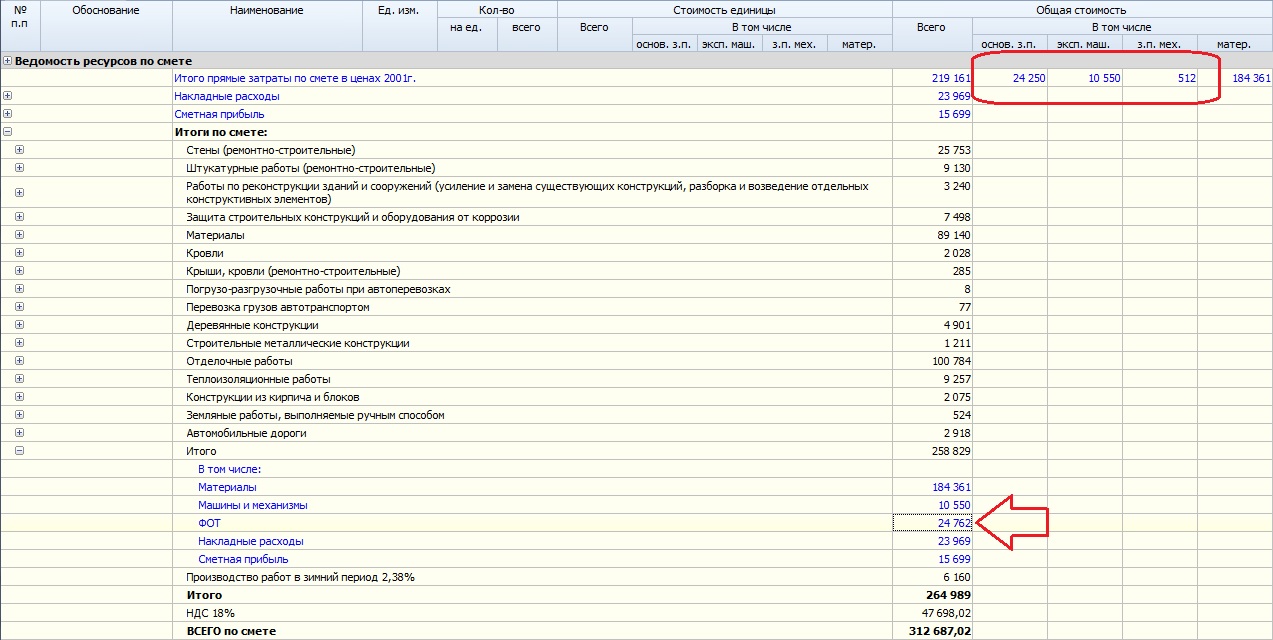Expand the "Штукатурные работы" row

coord(19,168)
